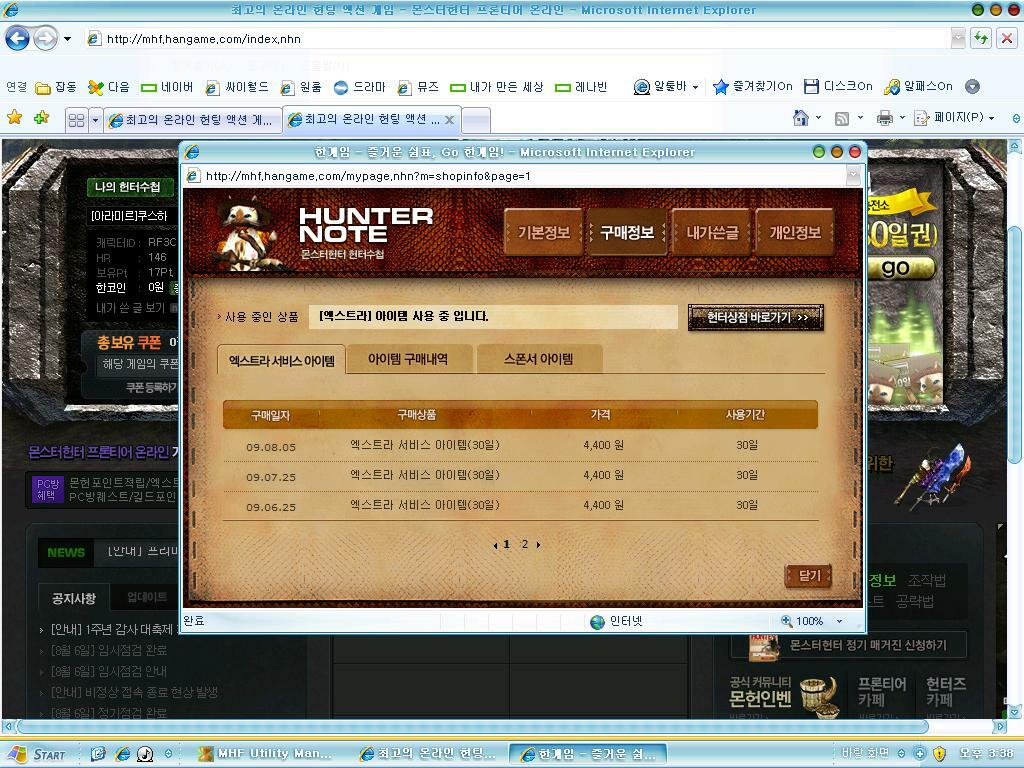The width and height of the screenshot is (1024, 768).
Task: Click the Add to Favorites icon
Action: click(x=41, y=118)
